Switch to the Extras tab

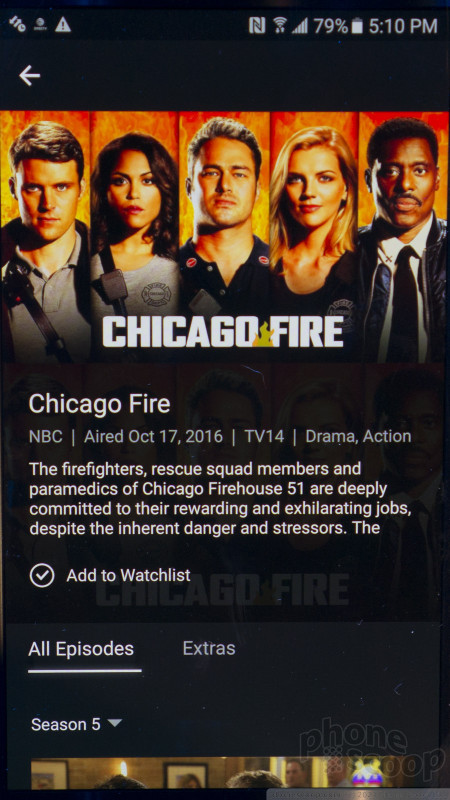pos(209,648)
